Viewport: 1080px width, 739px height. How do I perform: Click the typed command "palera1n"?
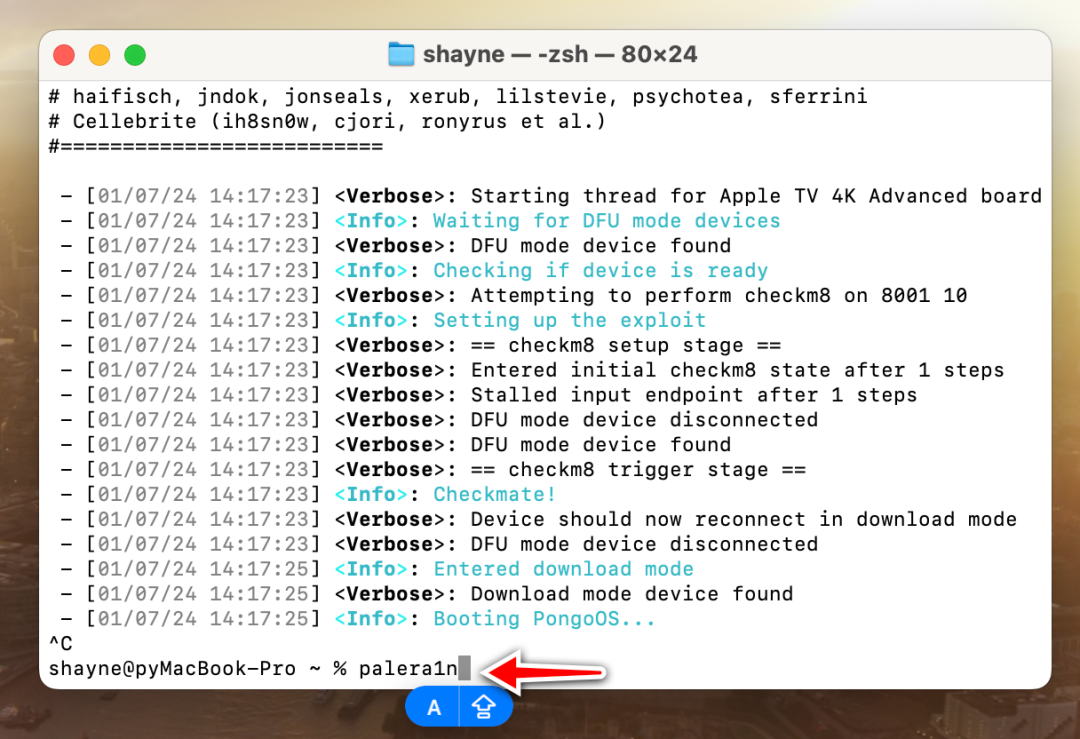(x=408, y=669)
